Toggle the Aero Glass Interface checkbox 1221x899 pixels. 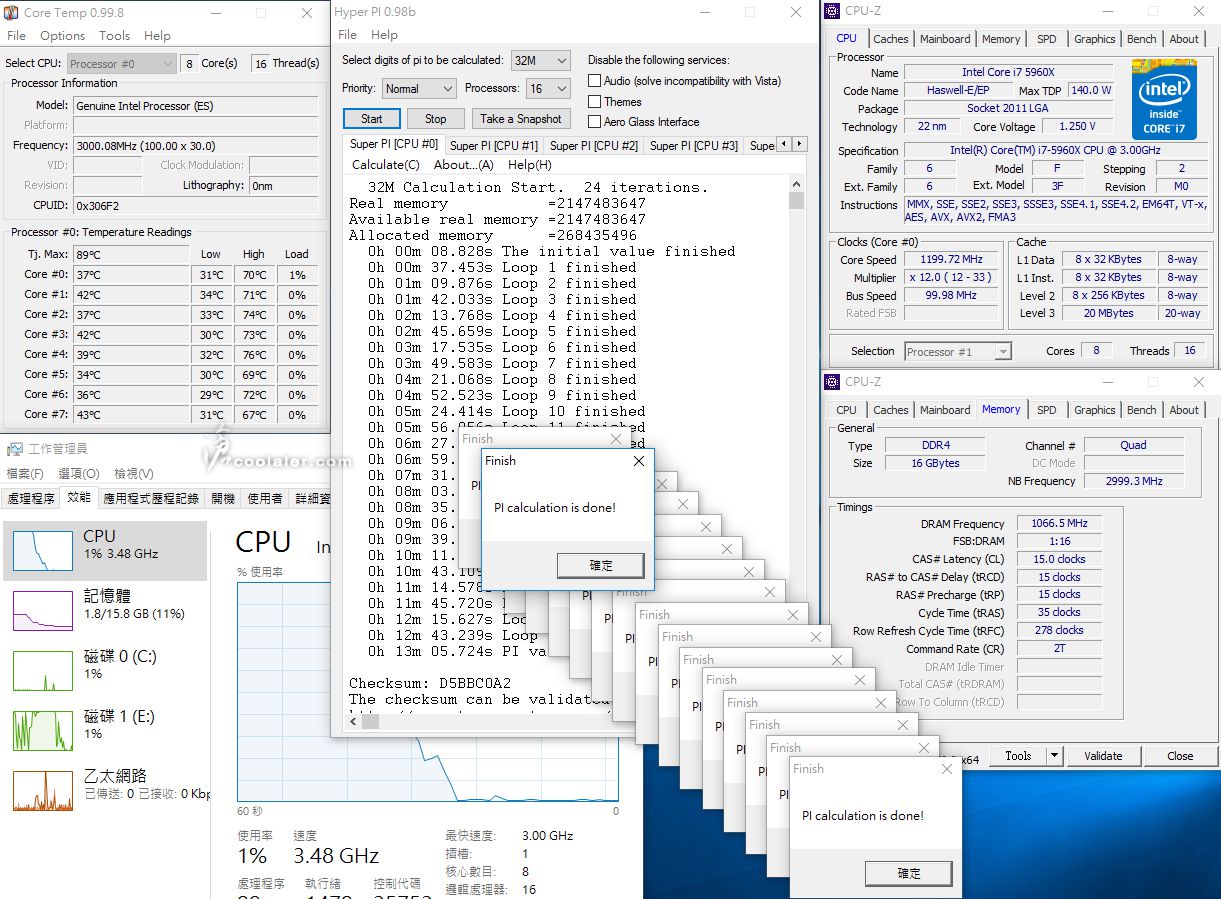coord(595,122)
